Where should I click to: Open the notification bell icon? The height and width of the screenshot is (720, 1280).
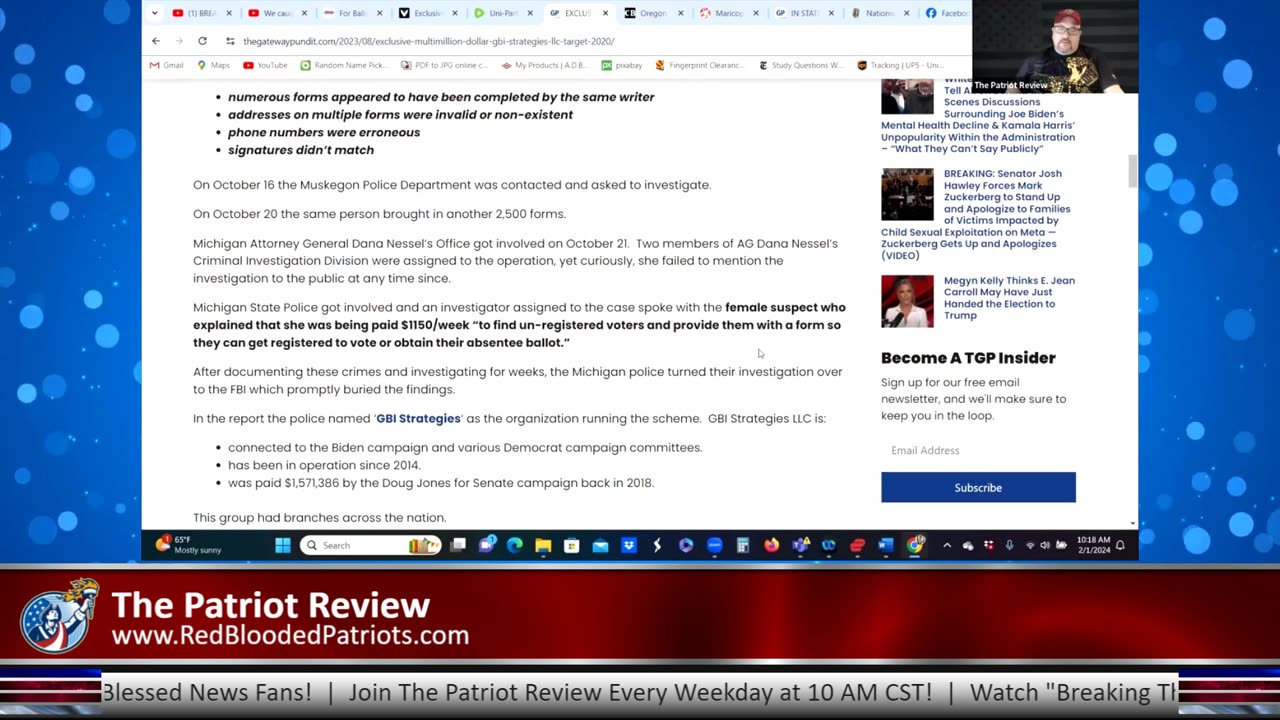point(1120,545)
